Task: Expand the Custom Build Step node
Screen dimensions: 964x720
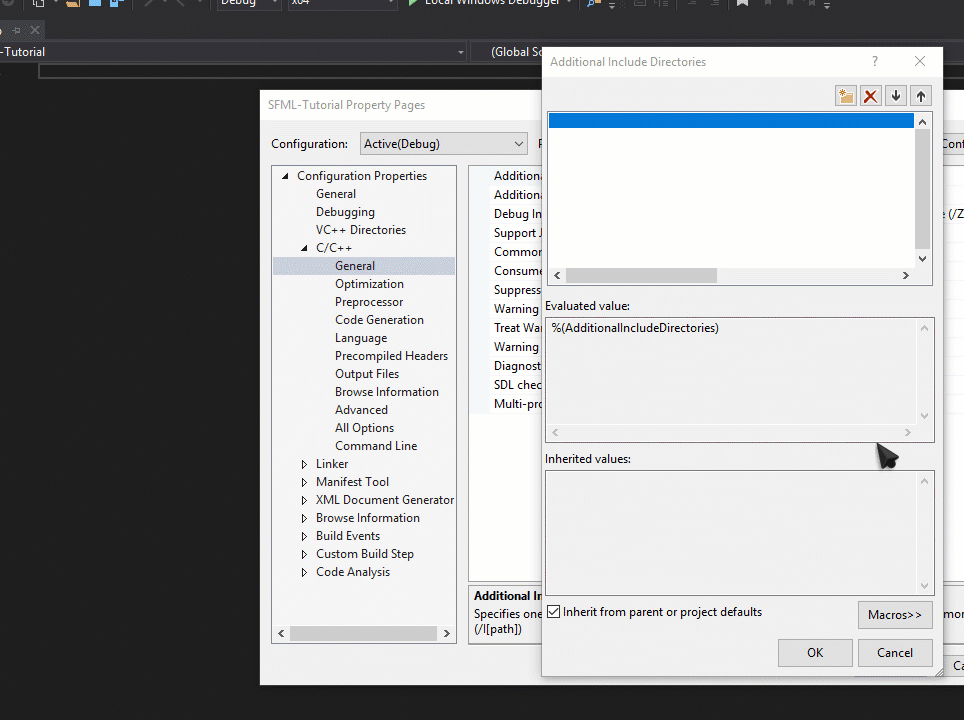Action: click(304, 555)
